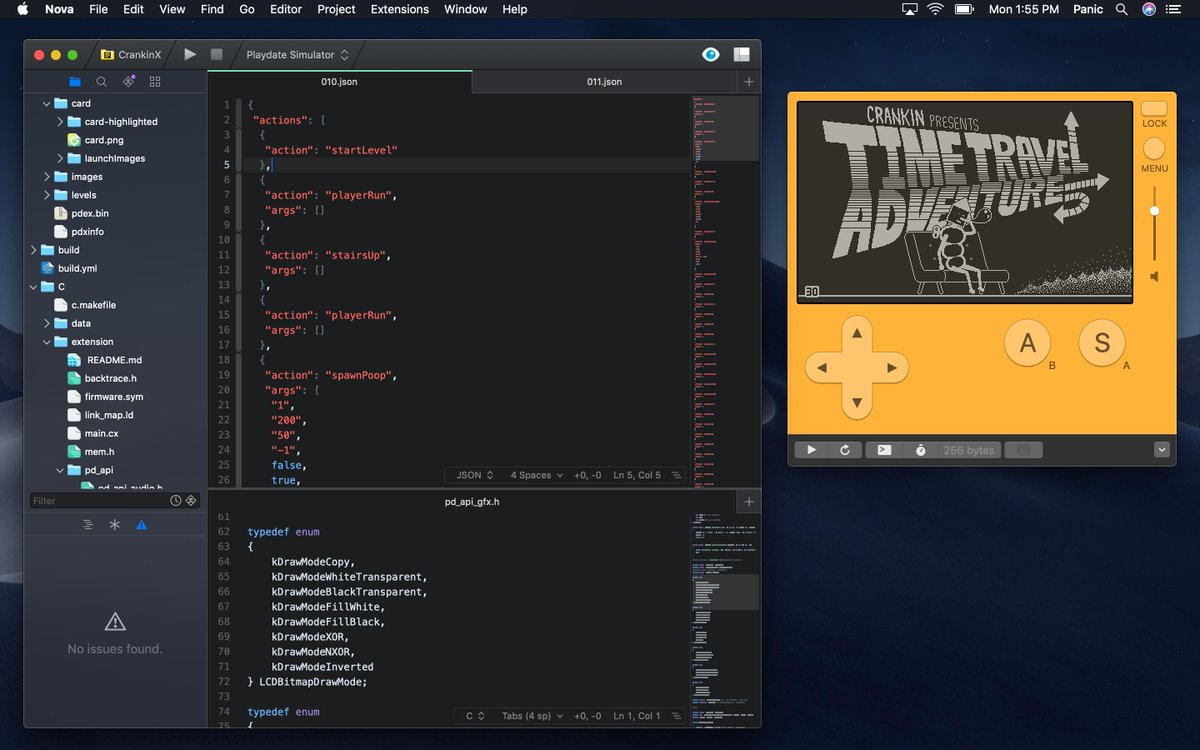This screenshot has height=750, width=1200.
Task: Change the Tabs (4 sp) indentation setting
Action: [532, 716]
